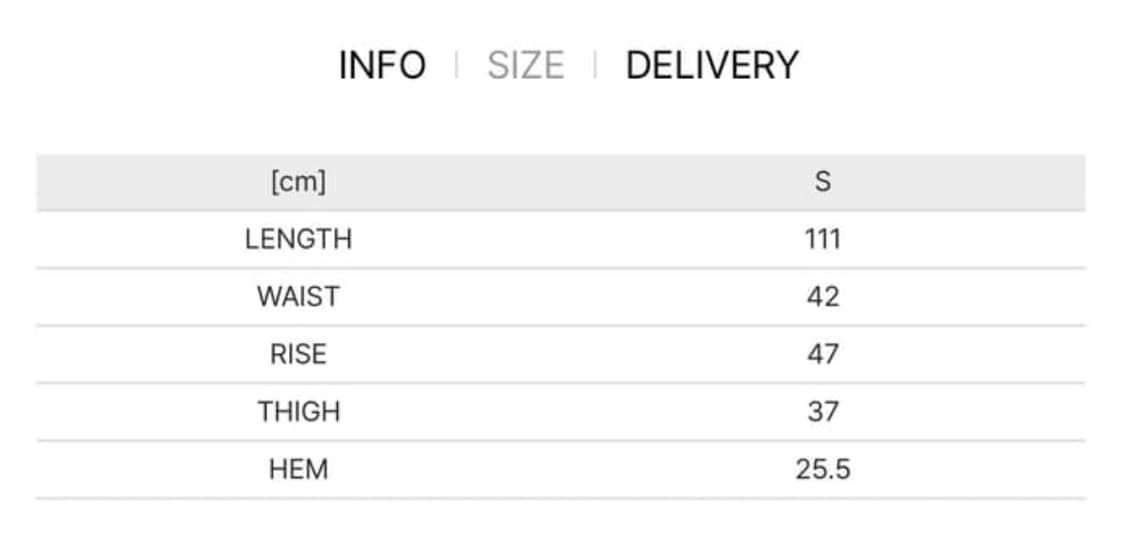Viewport: 1125px width, 535px height.
Task: Click the [cm] unit header cell
Action: pos(298,182)
